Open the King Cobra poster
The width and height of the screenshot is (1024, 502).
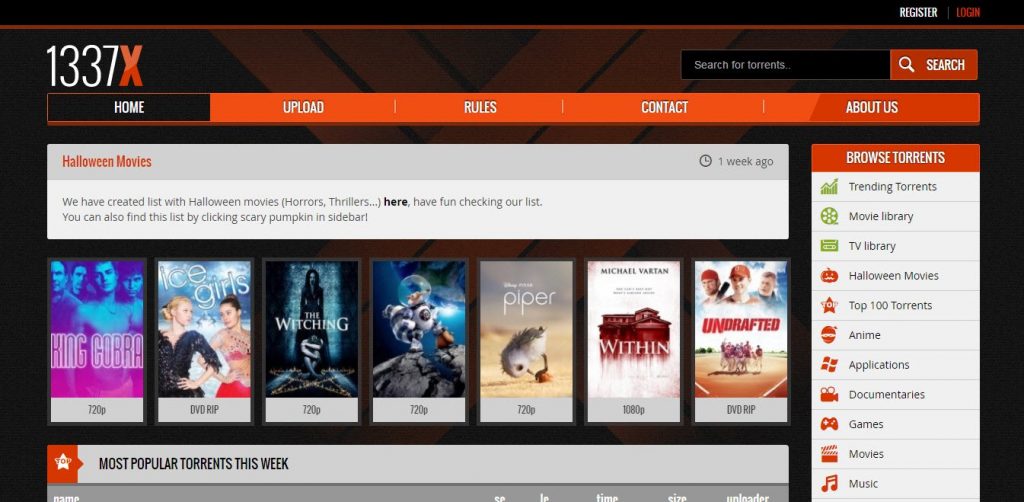pyautogui.click(x=97, y=329)
